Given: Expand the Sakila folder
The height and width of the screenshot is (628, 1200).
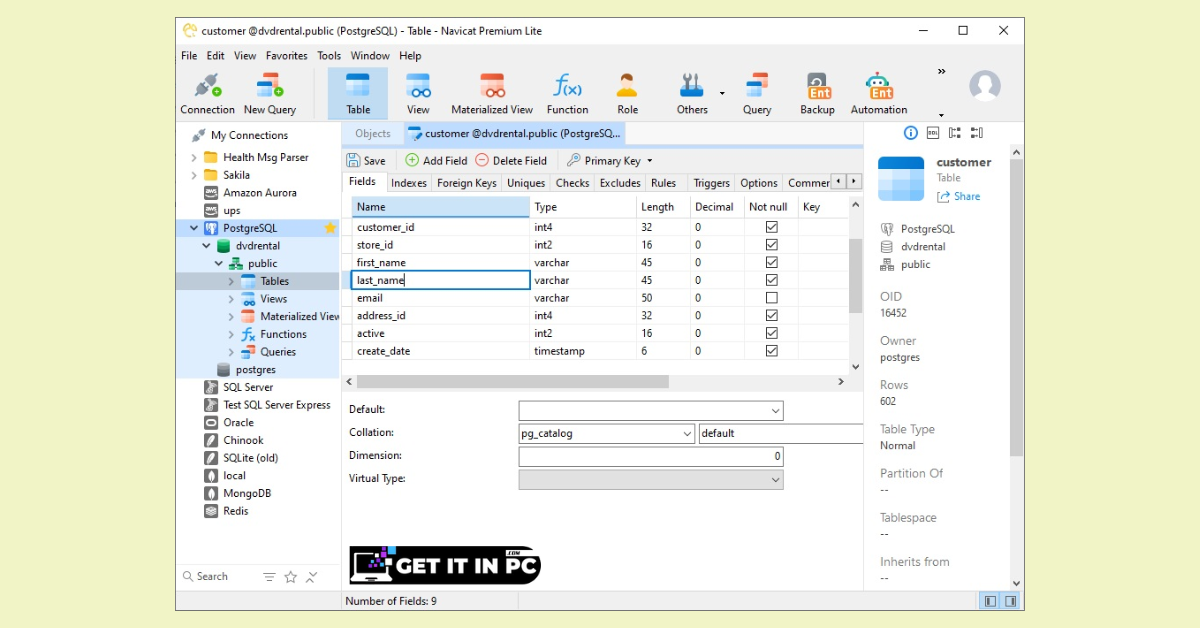Looking at the screenshot, I should [194, 175].
